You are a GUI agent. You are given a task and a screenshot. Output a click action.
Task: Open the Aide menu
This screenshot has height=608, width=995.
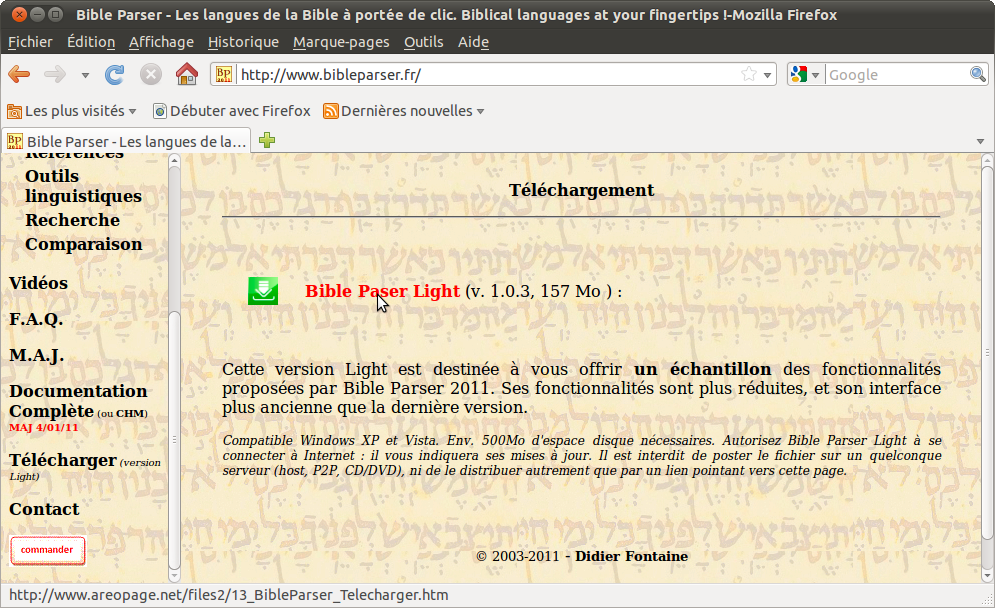(473, 42)
